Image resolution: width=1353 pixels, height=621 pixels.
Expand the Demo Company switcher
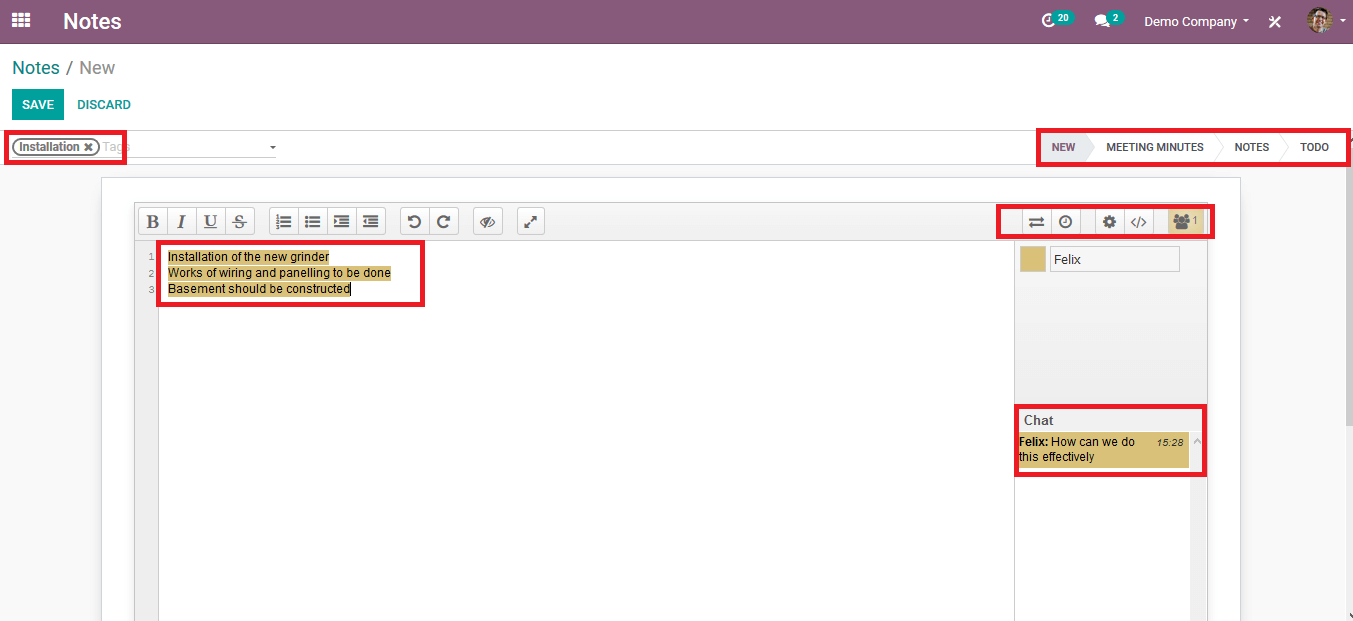(x=1196, y=21)
